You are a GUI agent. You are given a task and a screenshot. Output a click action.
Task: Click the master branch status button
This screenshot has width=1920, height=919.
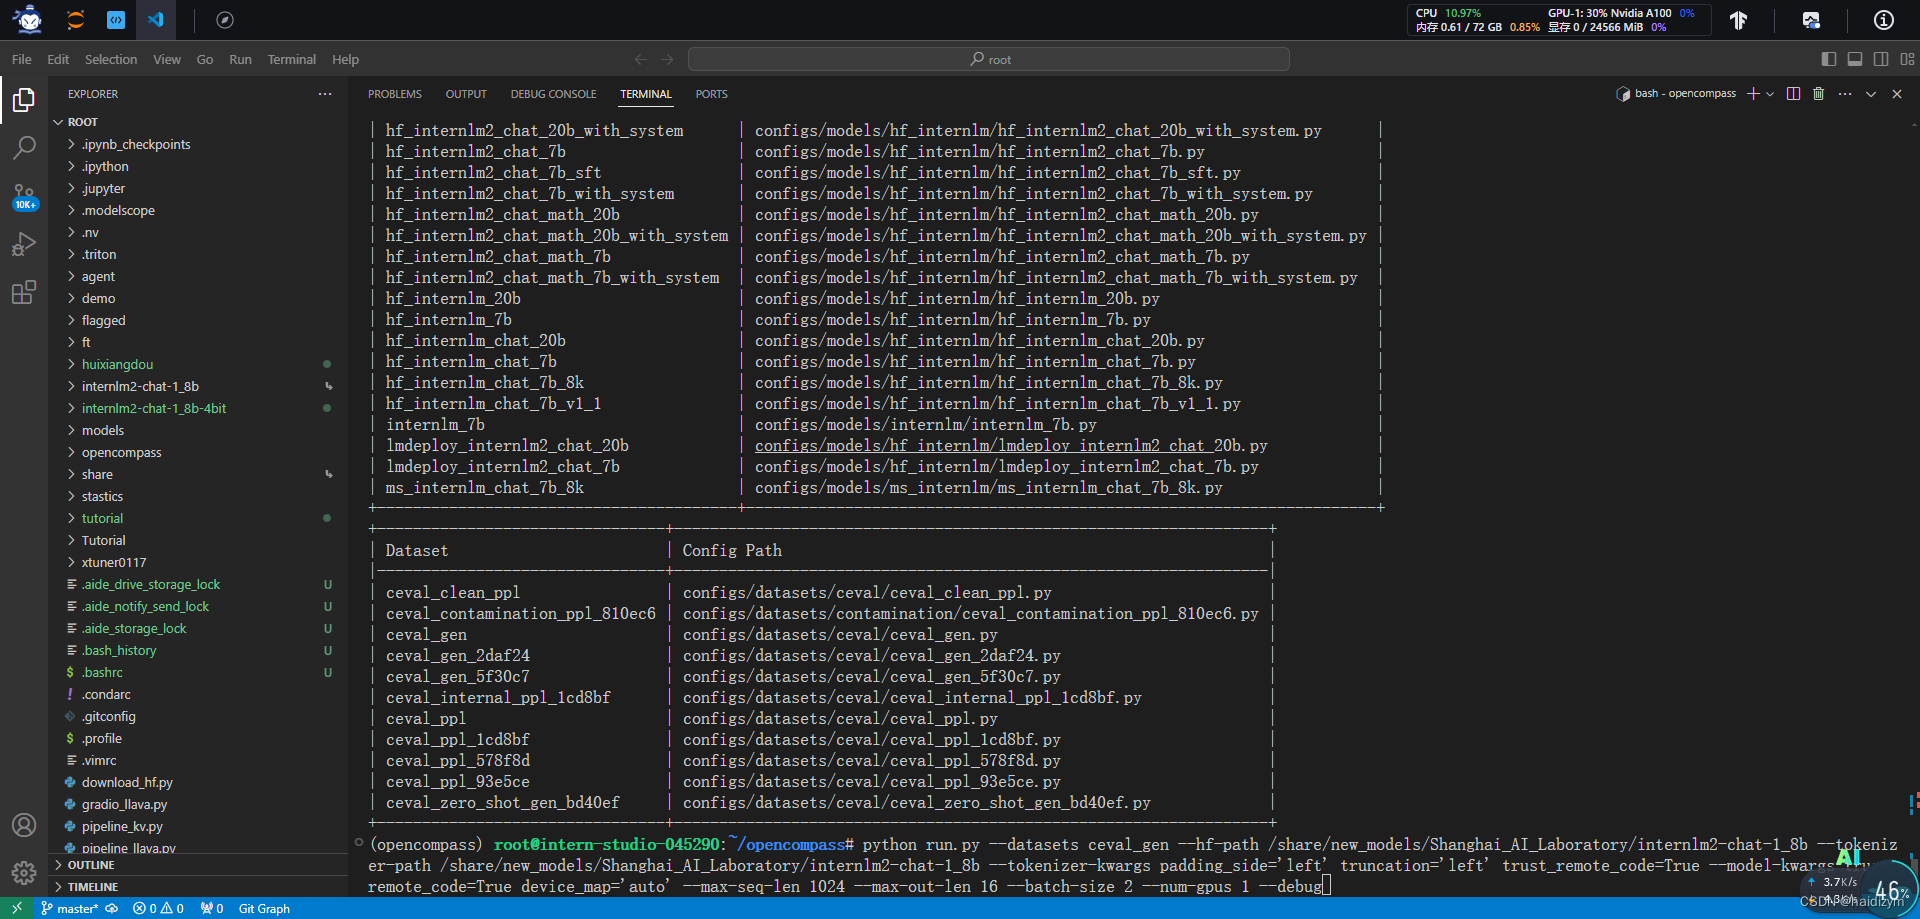[x=70, y=908]
